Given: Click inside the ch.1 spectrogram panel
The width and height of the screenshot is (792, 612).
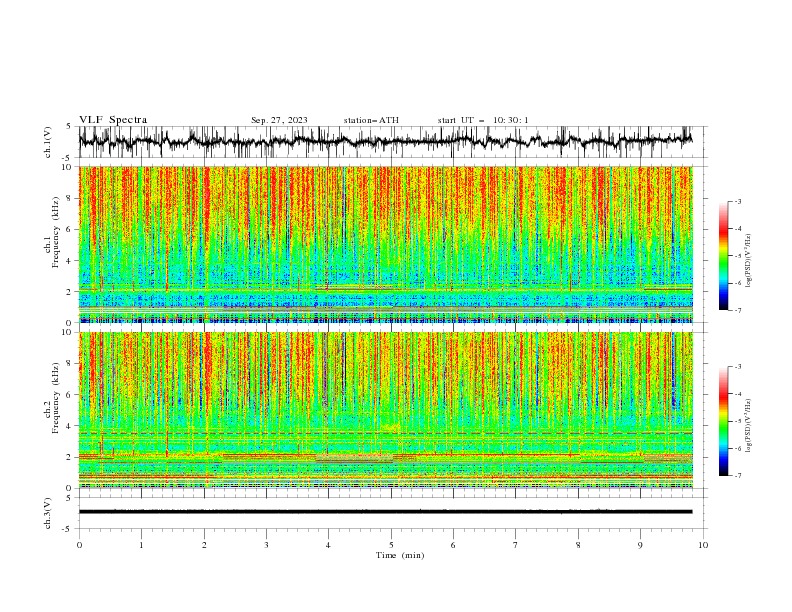Looking at the screenshot, I should pyautogui.click(x=385, y=244).
